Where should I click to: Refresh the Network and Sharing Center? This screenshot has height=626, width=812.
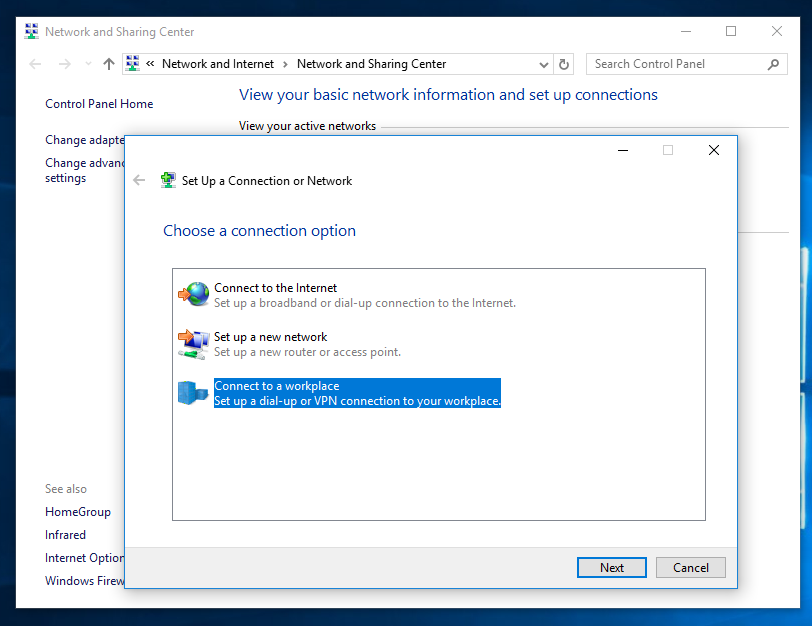pos(563,64)
